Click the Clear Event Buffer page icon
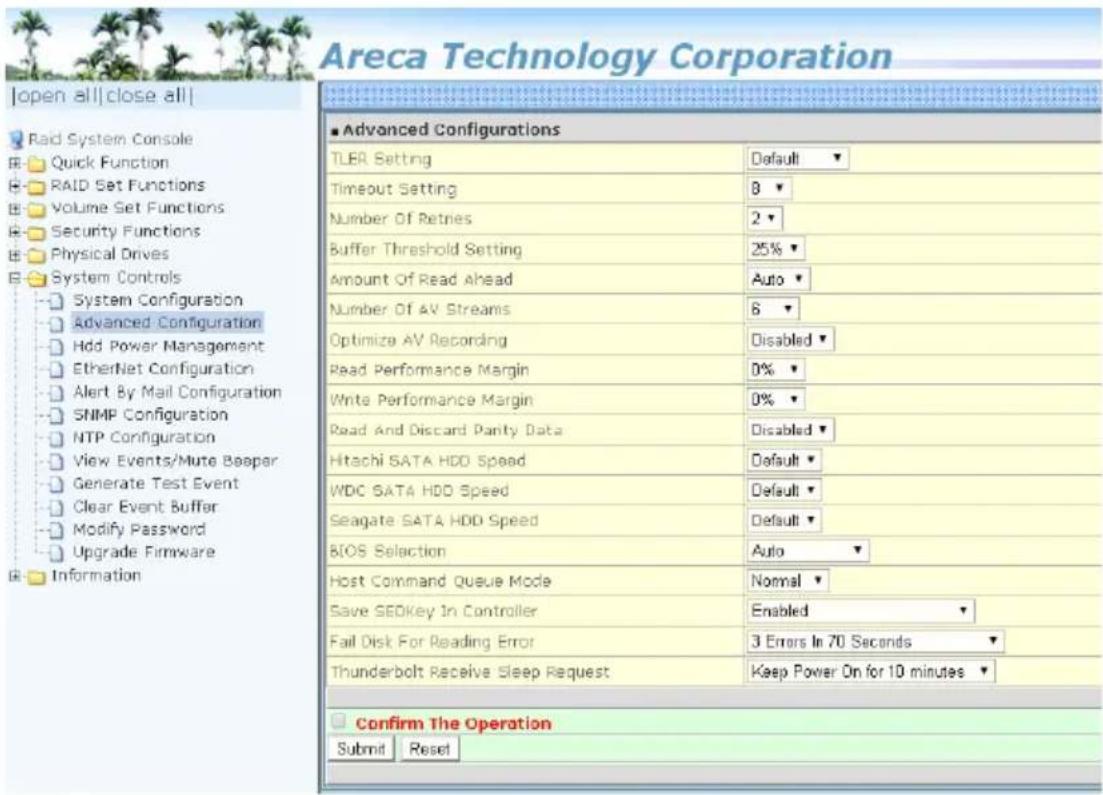Screen dimensions: 1103x795 57,507
